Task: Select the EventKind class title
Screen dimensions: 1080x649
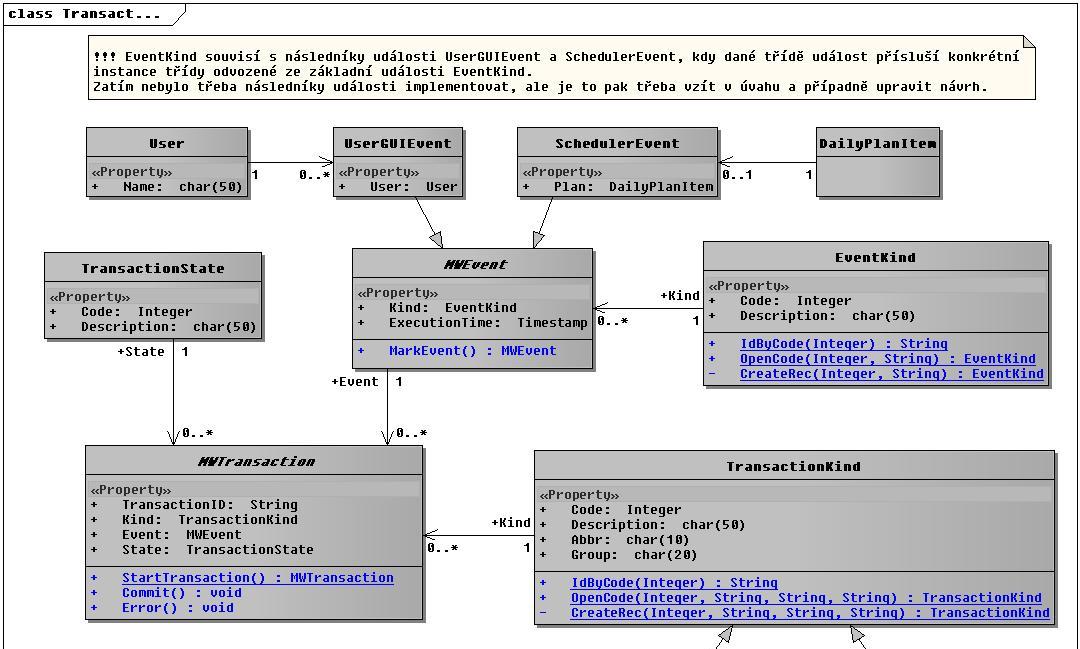Action: click(875, 257)
